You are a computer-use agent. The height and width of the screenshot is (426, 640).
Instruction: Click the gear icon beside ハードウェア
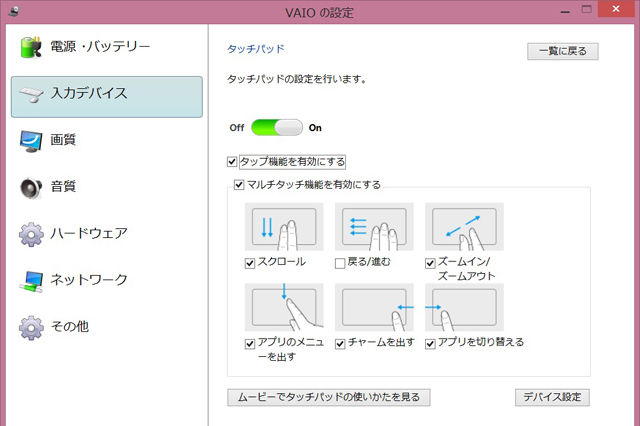pos(31,235)
